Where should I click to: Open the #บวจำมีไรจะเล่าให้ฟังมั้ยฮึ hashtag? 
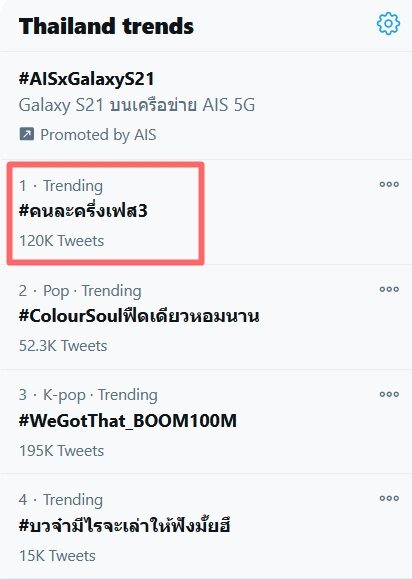125,525
